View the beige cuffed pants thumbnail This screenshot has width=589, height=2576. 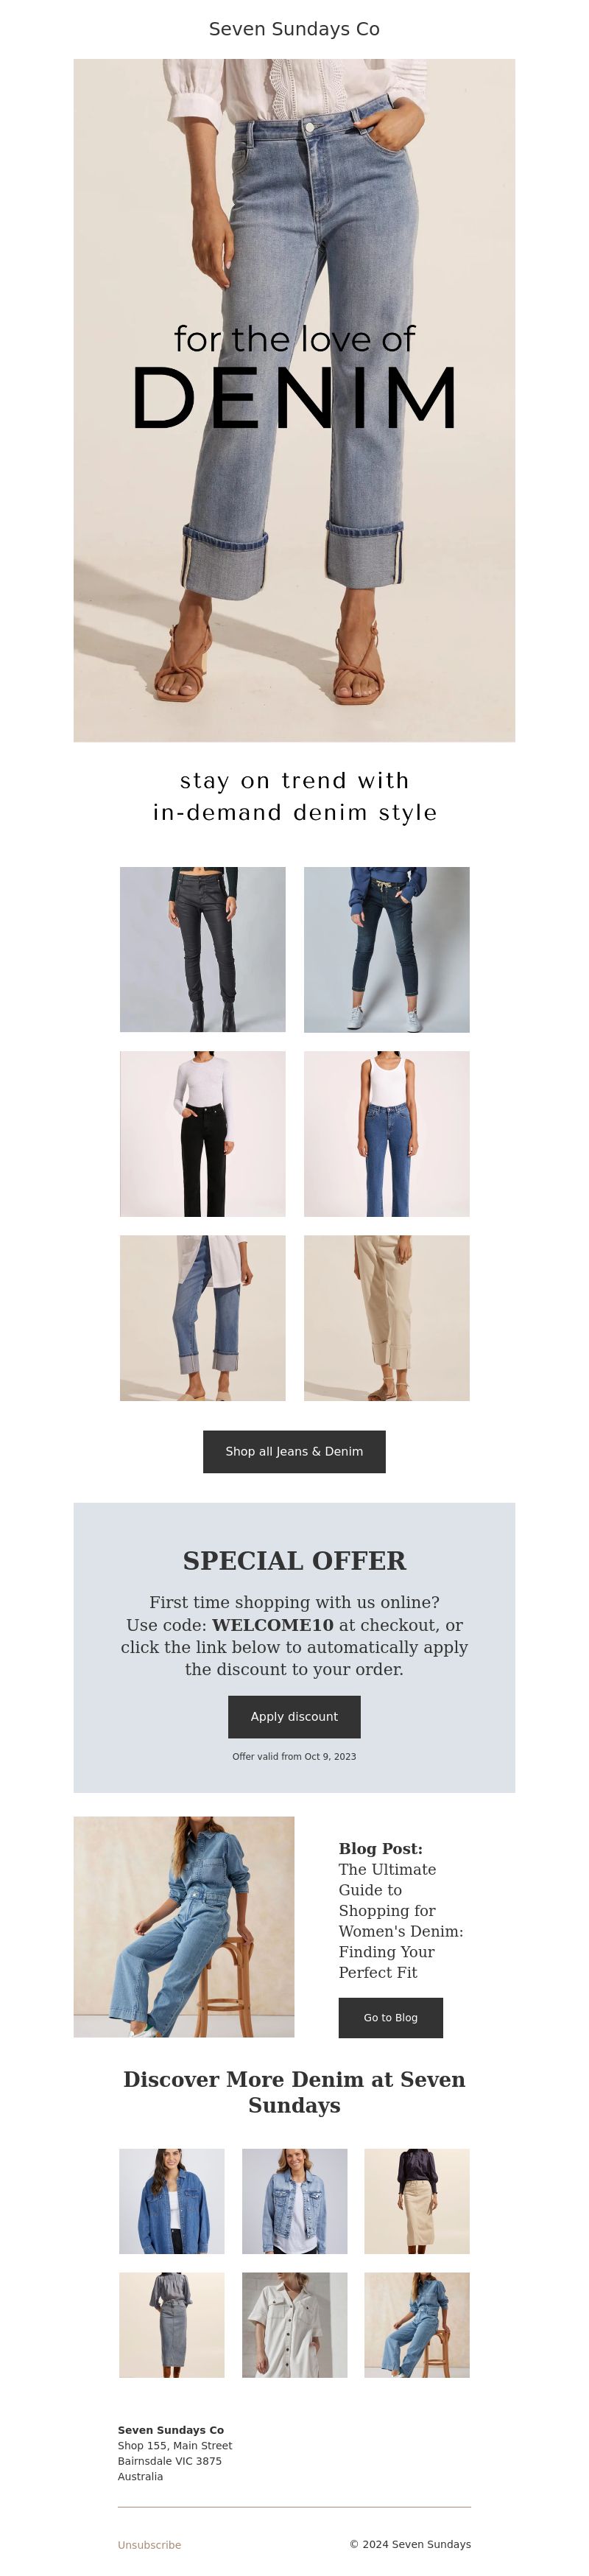(x=386, y=1317)
